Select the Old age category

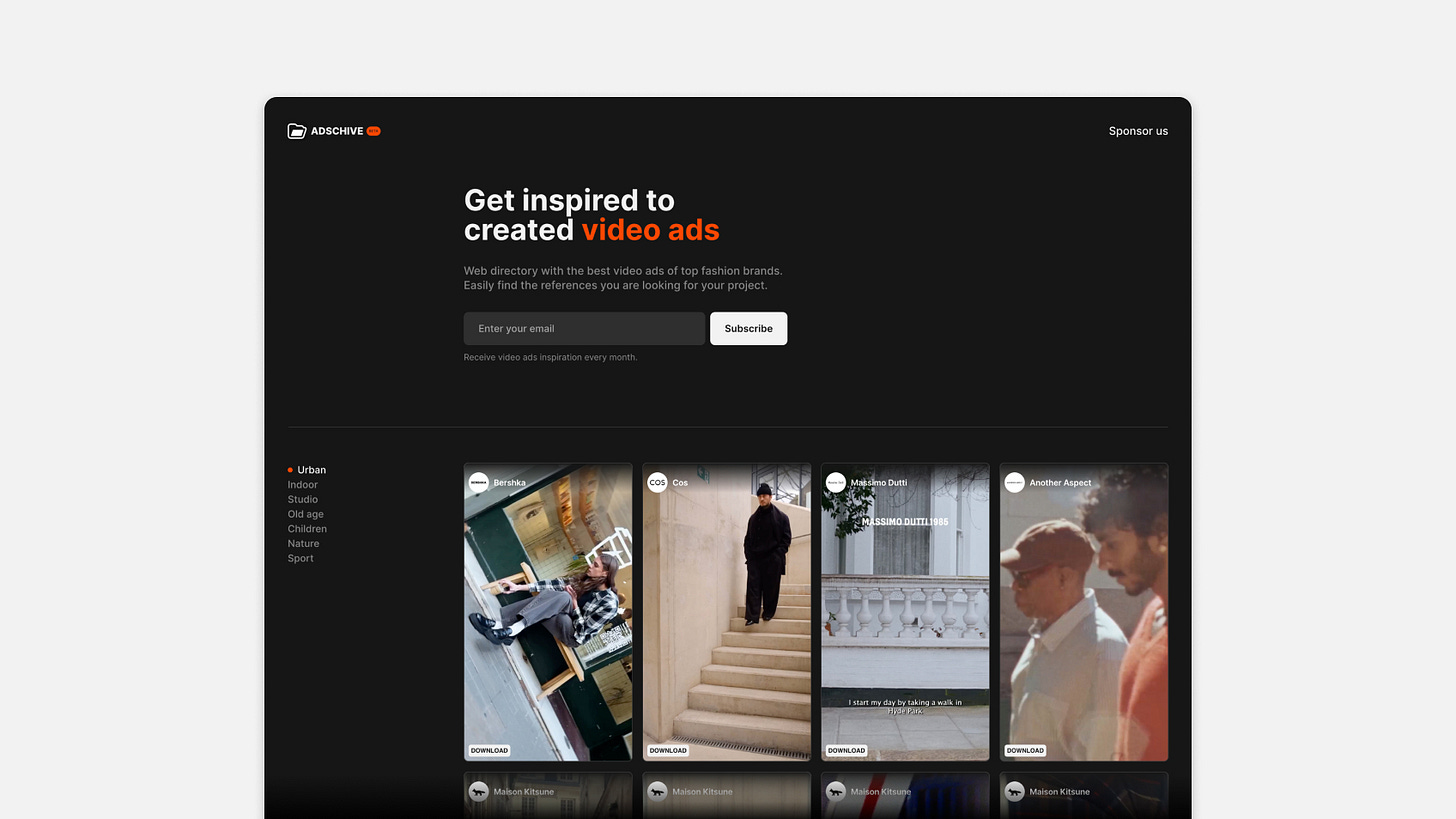(305, 514)
